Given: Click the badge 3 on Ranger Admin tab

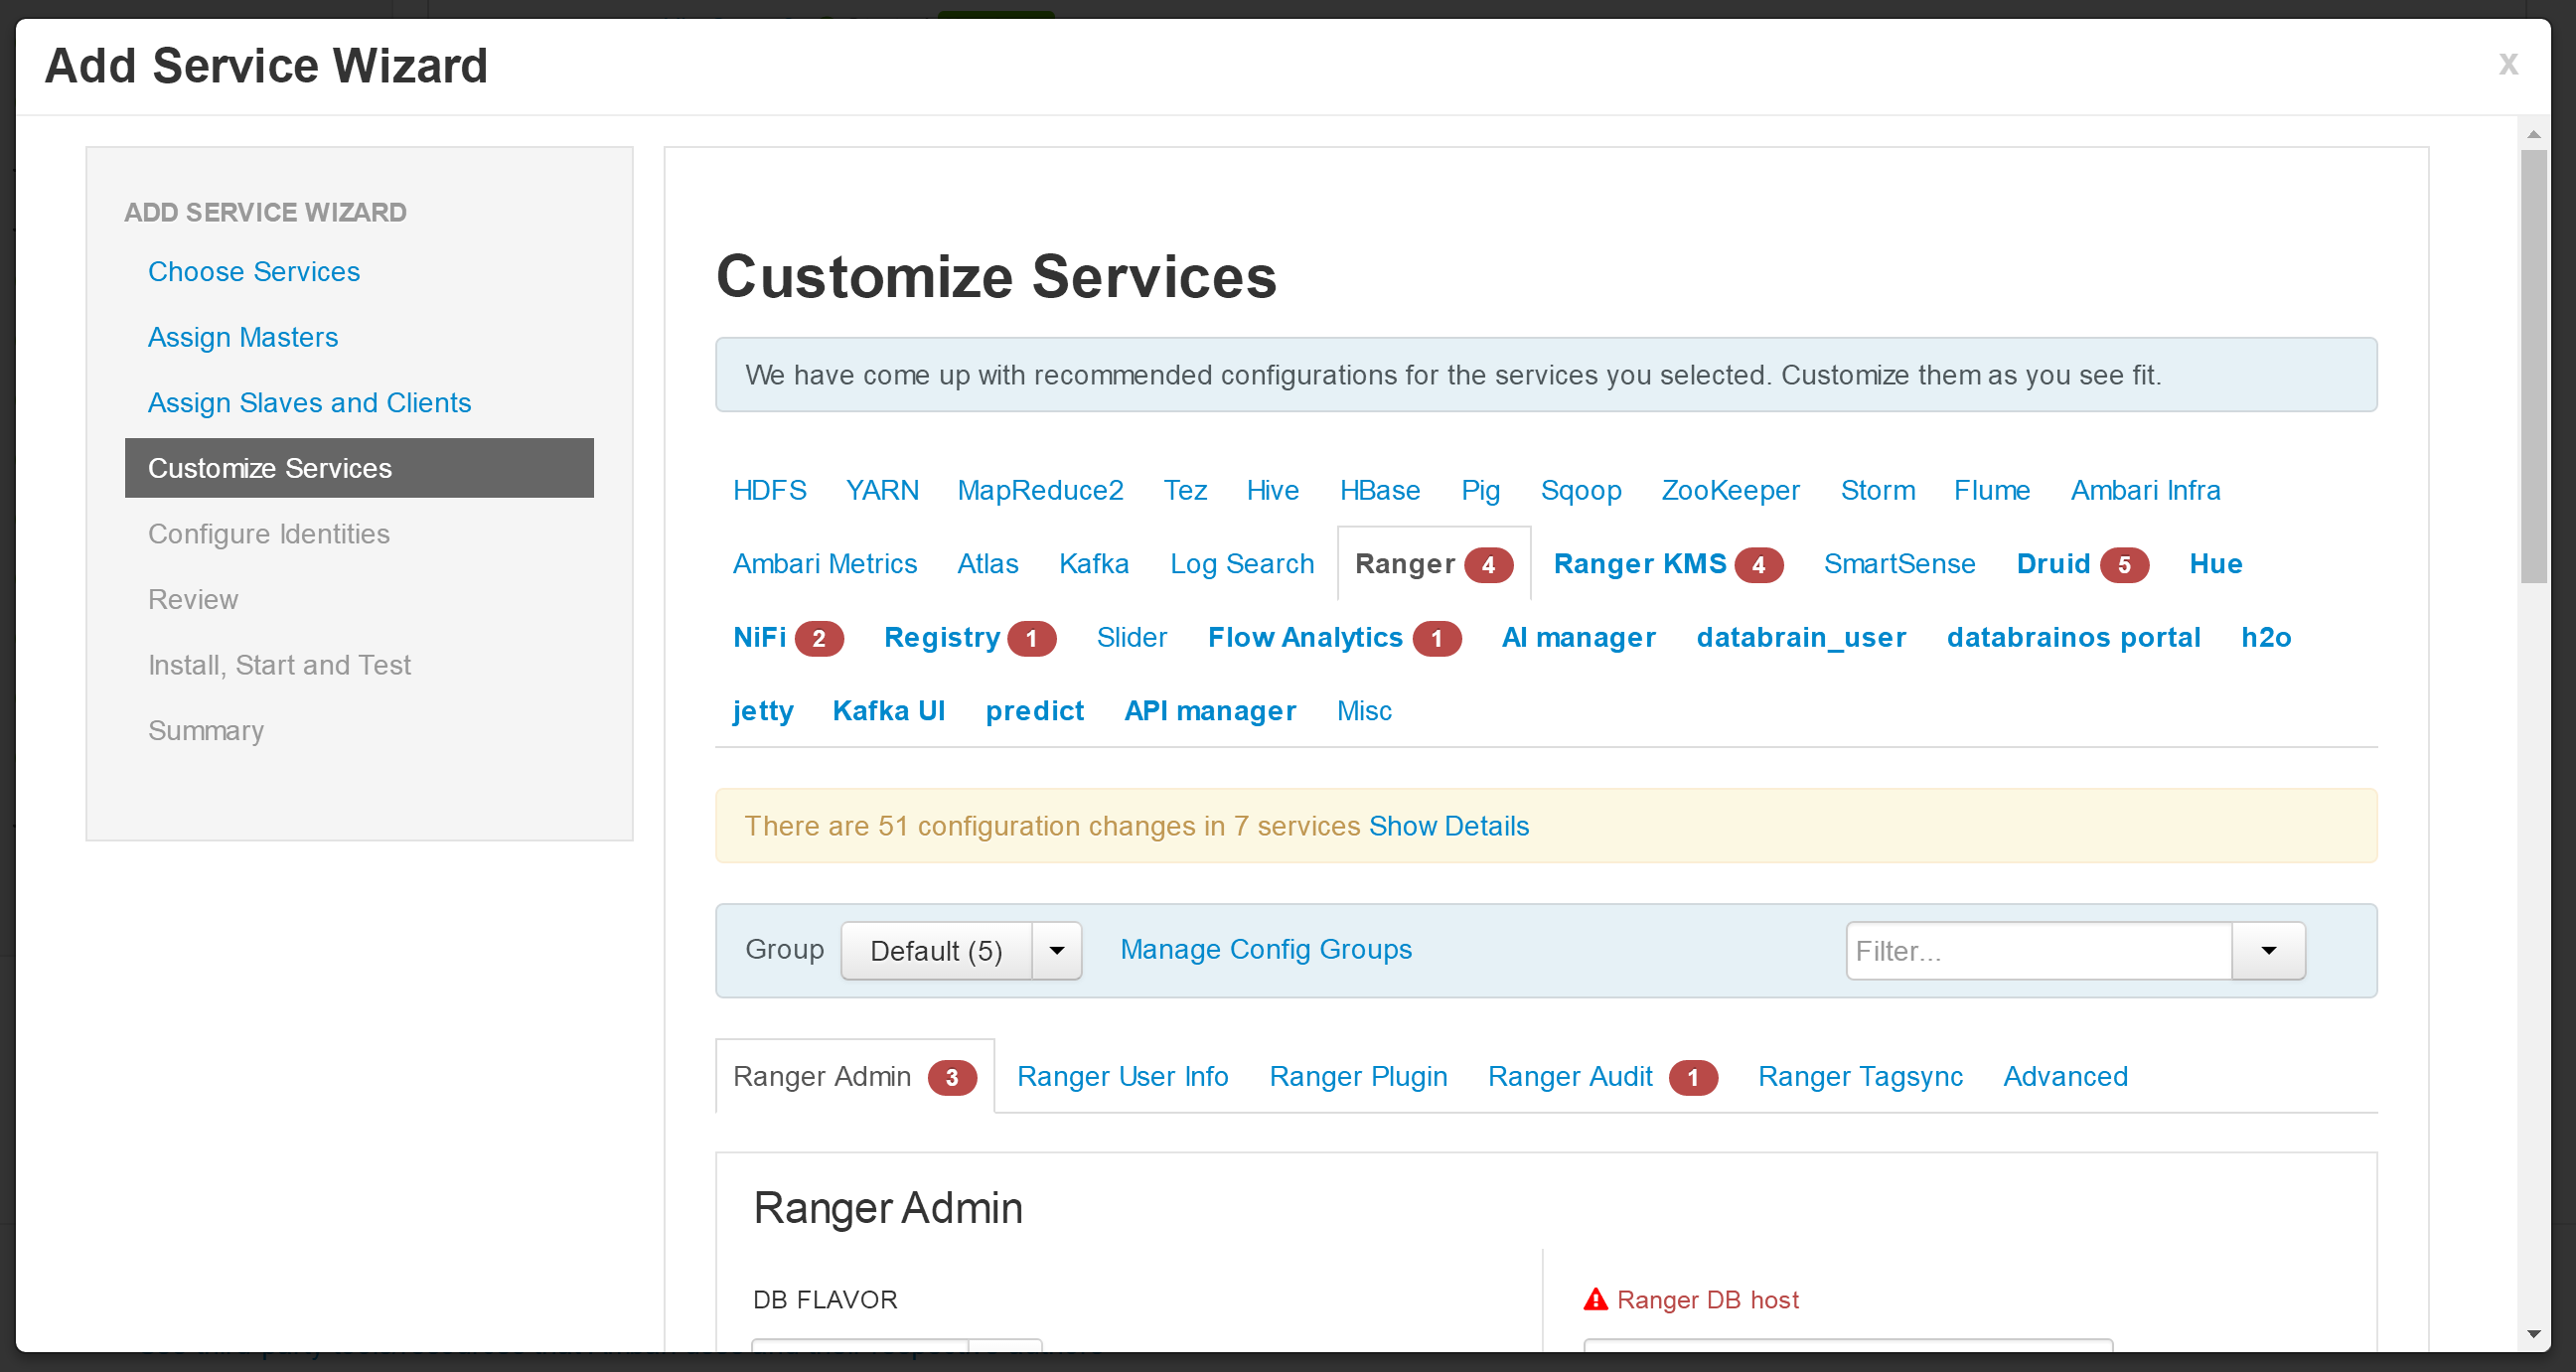Looking at the screenshot, I should coord(952,1077).
